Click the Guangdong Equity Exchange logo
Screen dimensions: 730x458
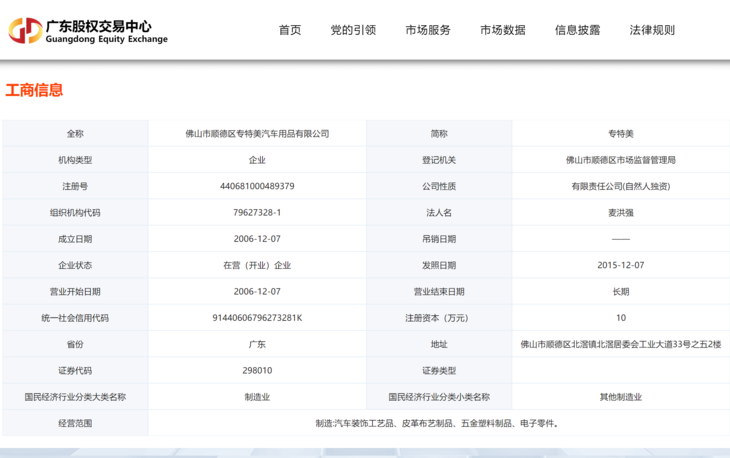click(88, 30)
